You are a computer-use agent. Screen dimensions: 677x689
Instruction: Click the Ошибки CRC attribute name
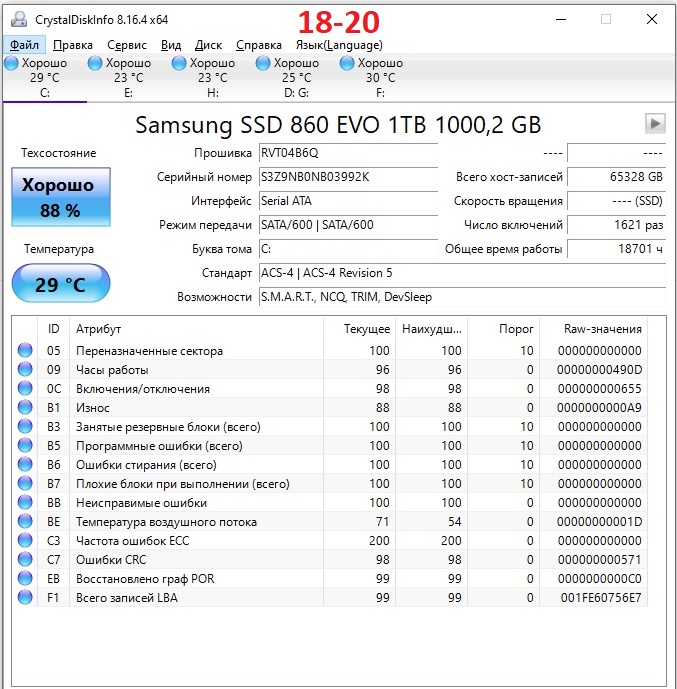coord(111,560)
